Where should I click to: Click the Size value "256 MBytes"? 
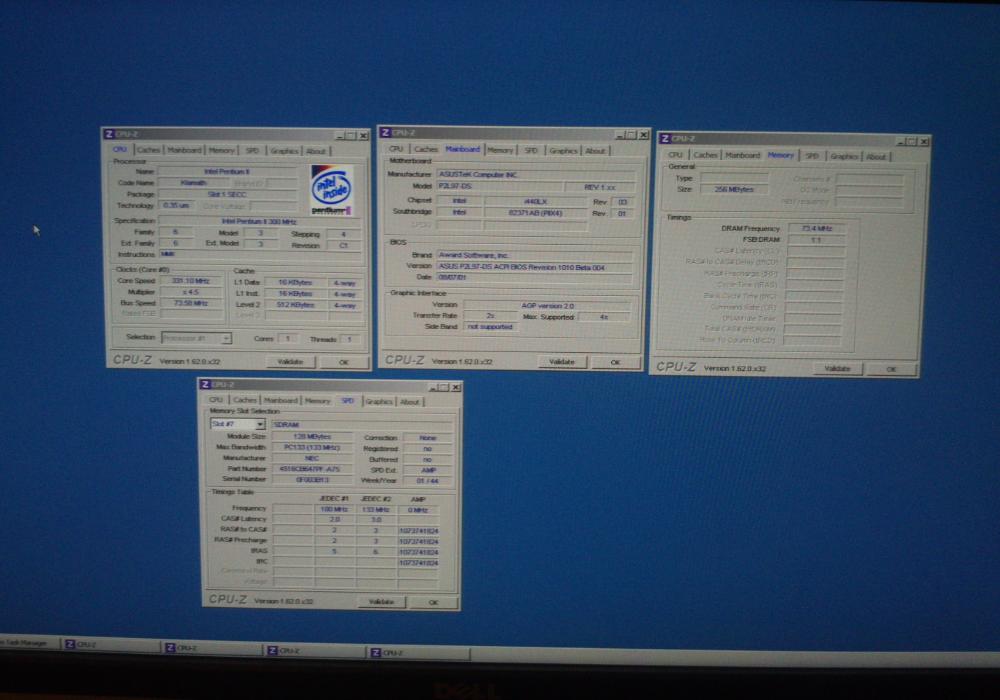coord(733,189)
